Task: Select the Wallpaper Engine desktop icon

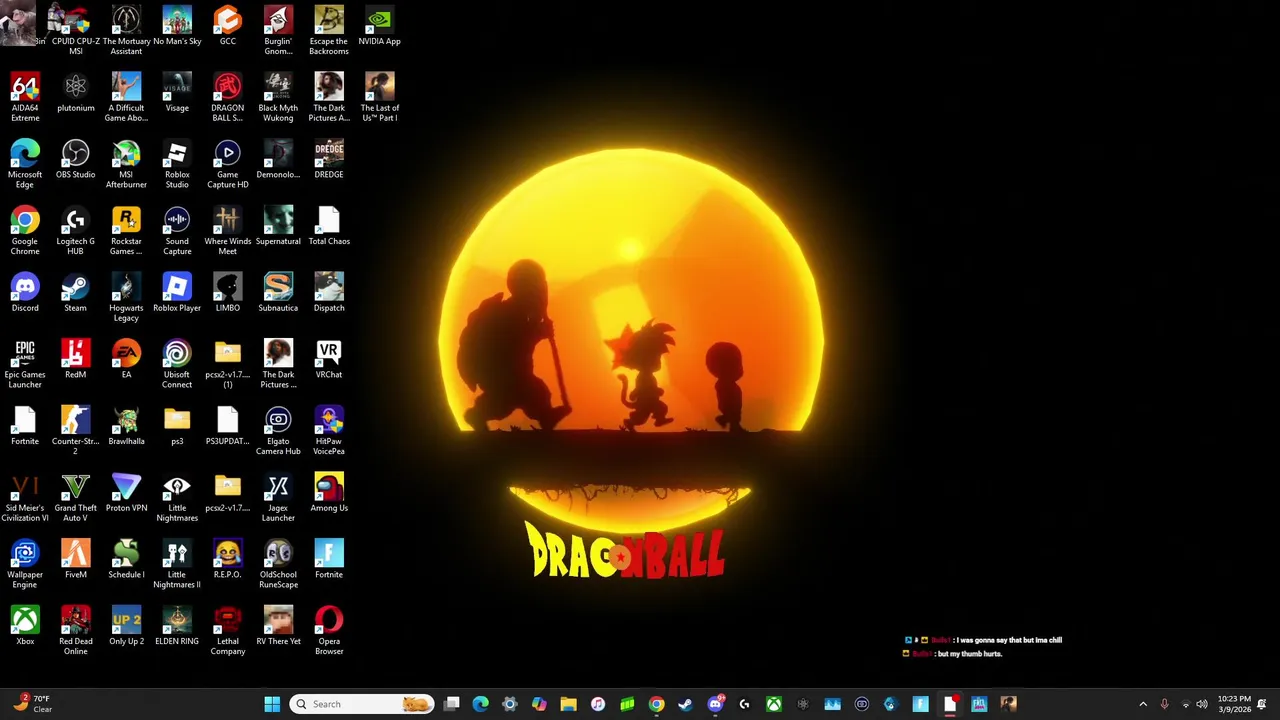Action: click(25, 564)
